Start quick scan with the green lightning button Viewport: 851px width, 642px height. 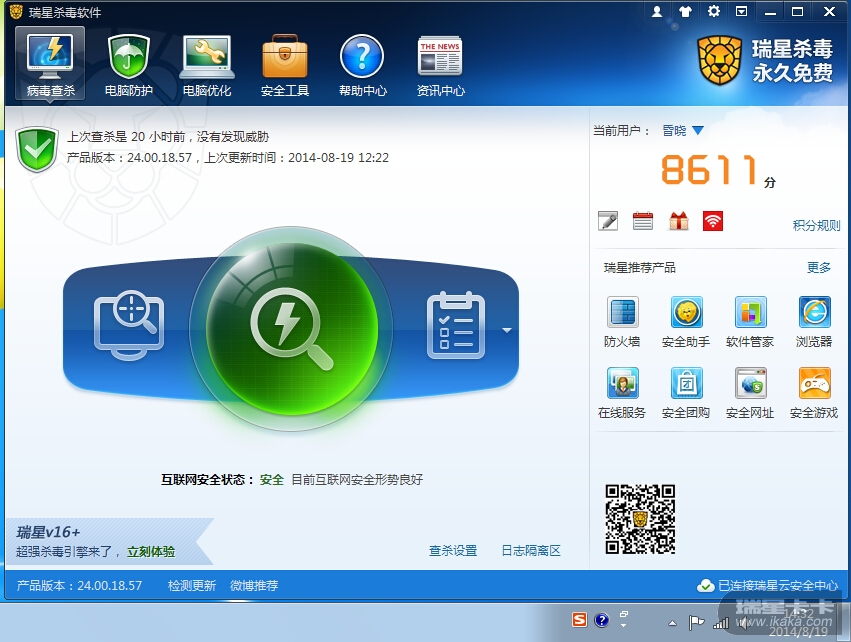[291, 328]
